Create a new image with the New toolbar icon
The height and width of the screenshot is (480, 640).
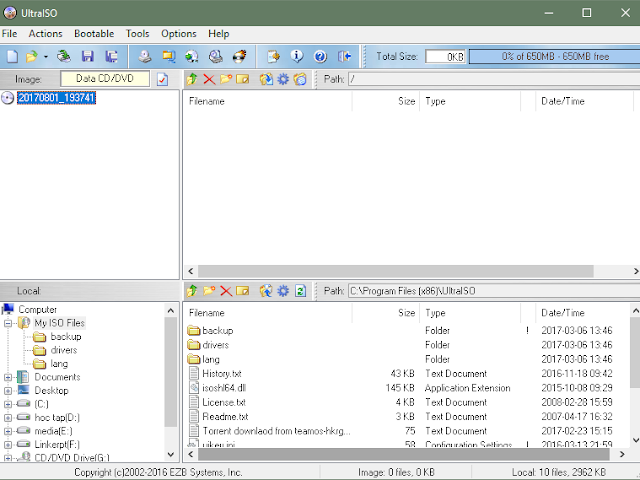tap(12, 56)
